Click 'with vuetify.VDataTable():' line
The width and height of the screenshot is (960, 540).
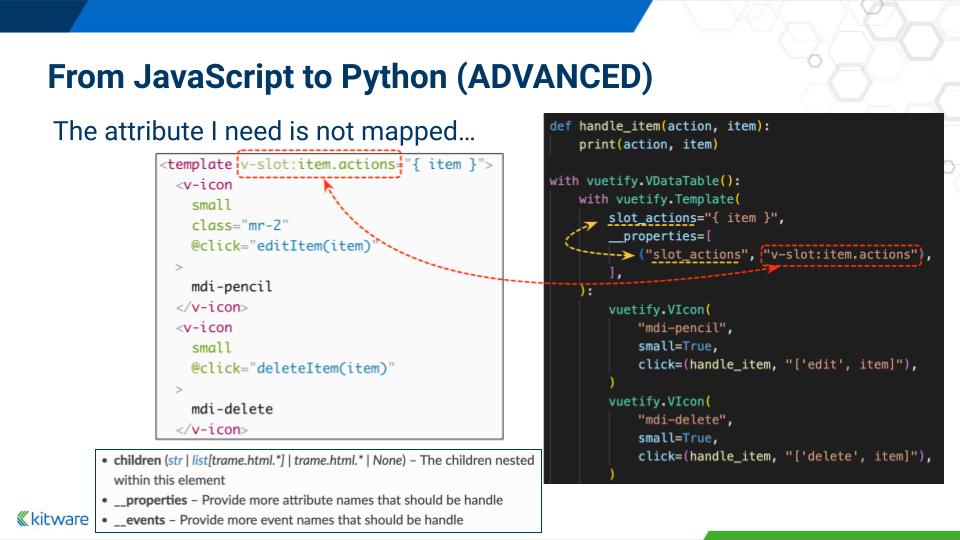click(645, 181)
